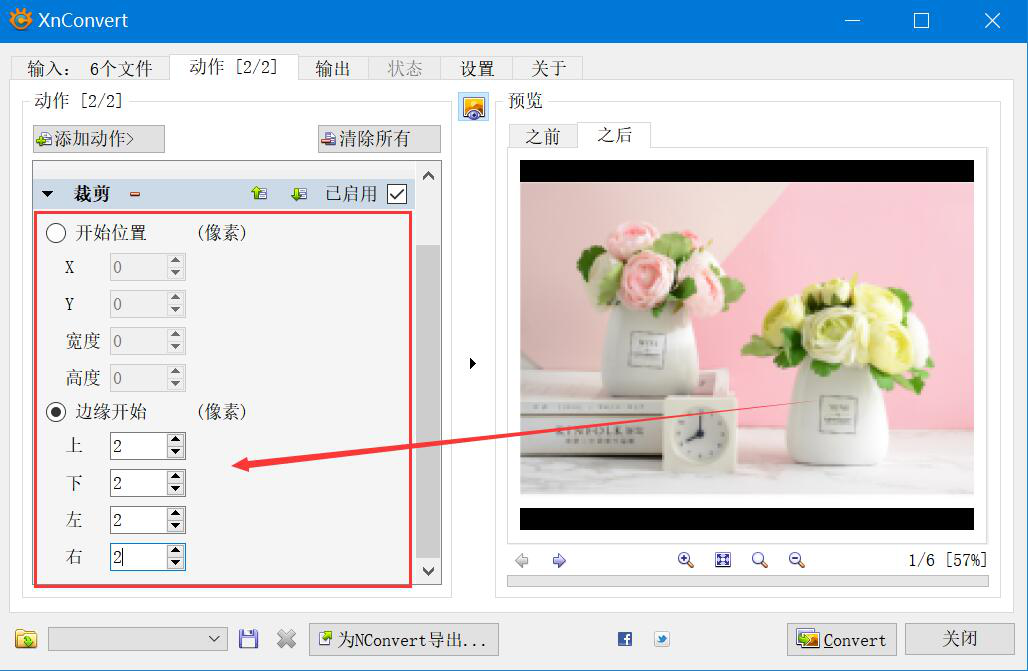Click the remove crop action minus icon

coord(135,194)
